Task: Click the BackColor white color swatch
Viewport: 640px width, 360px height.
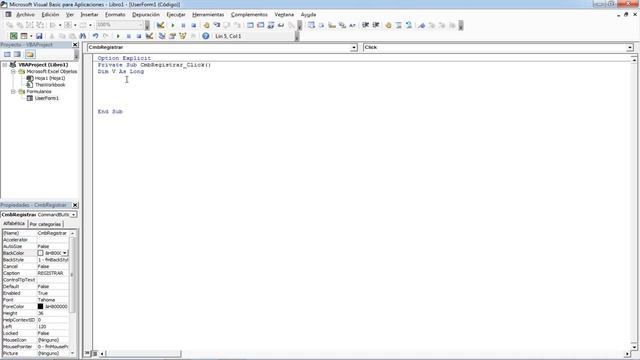Action: coord(40,253)
